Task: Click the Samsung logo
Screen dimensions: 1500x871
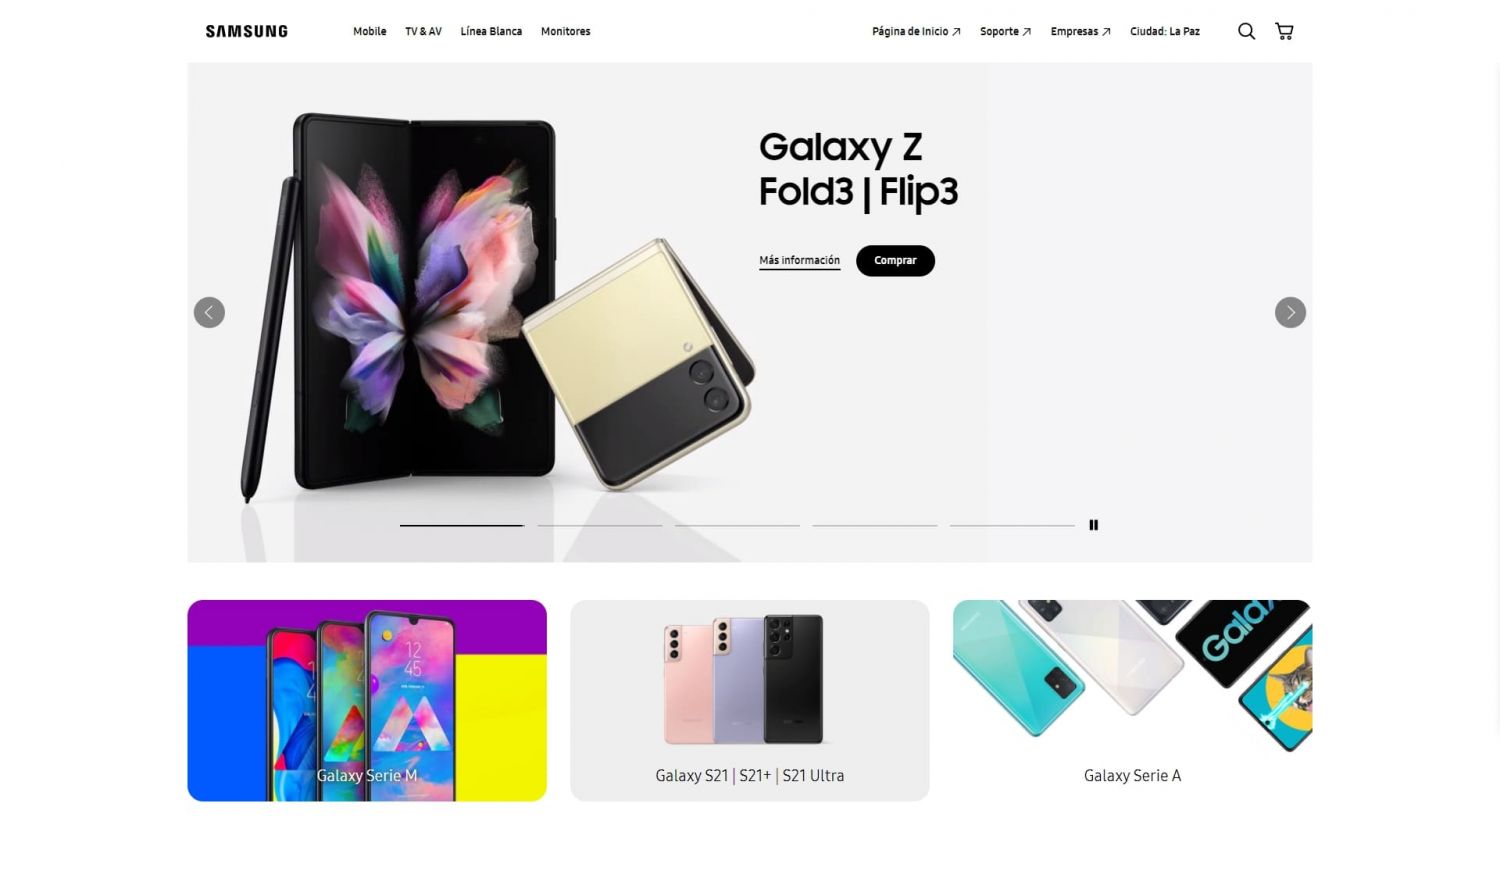Action: (246, 31)
